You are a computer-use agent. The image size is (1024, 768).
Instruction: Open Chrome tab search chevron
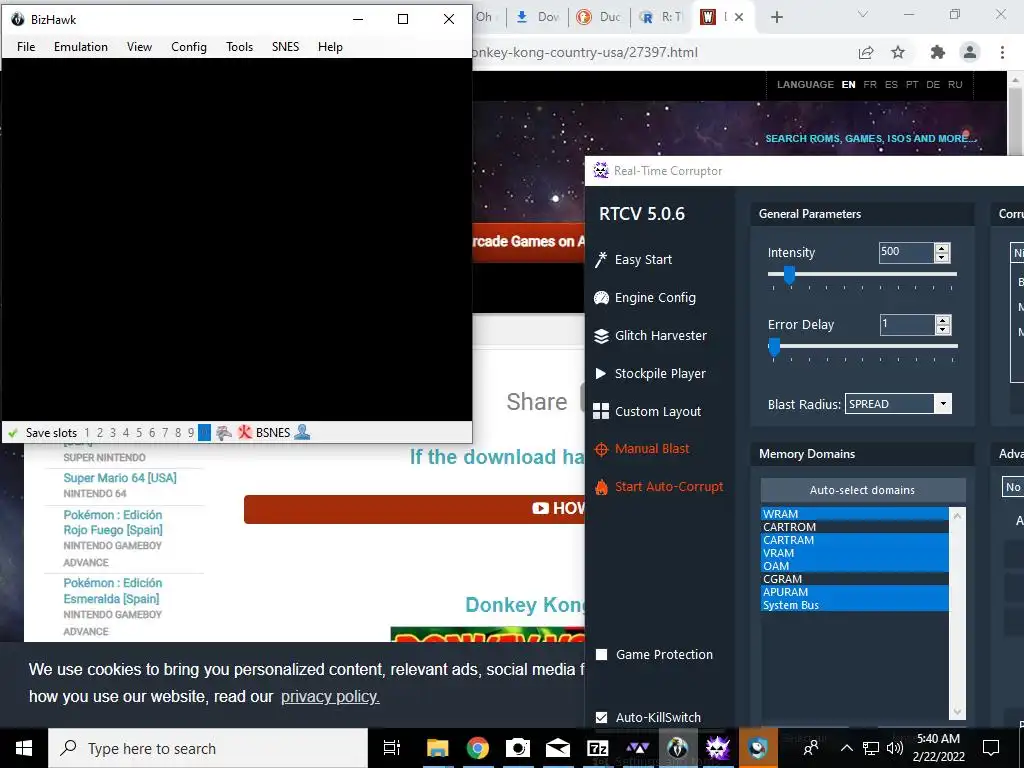coord(863,14)
